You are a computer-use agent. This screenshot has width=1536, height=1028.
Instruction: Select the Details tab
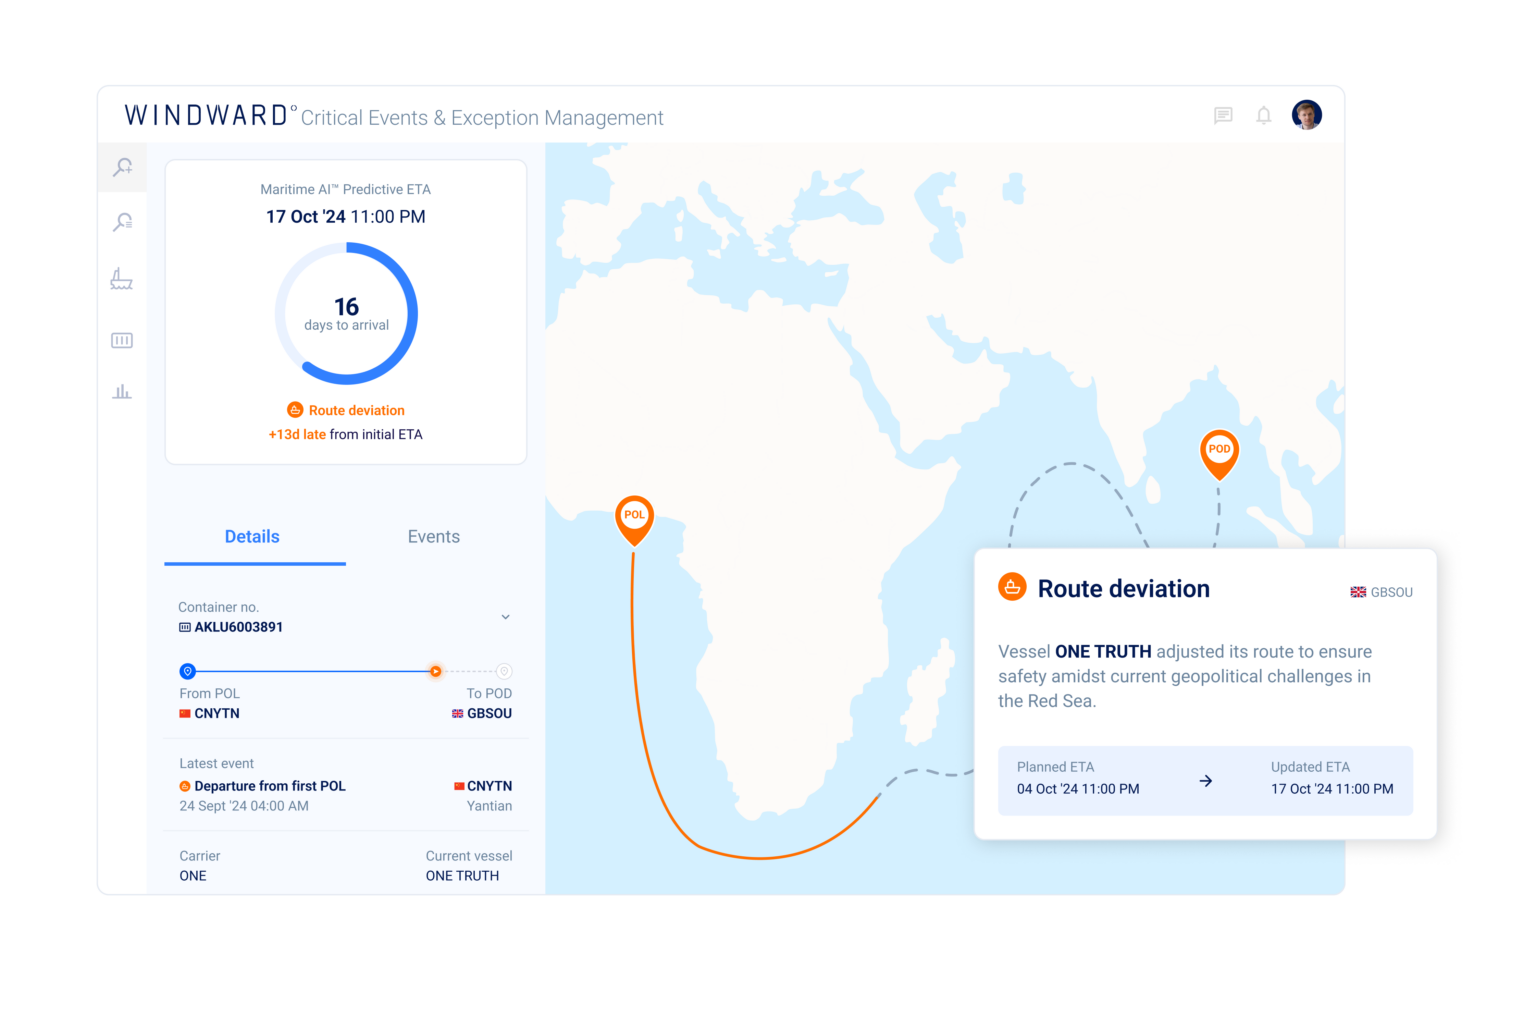252,537
